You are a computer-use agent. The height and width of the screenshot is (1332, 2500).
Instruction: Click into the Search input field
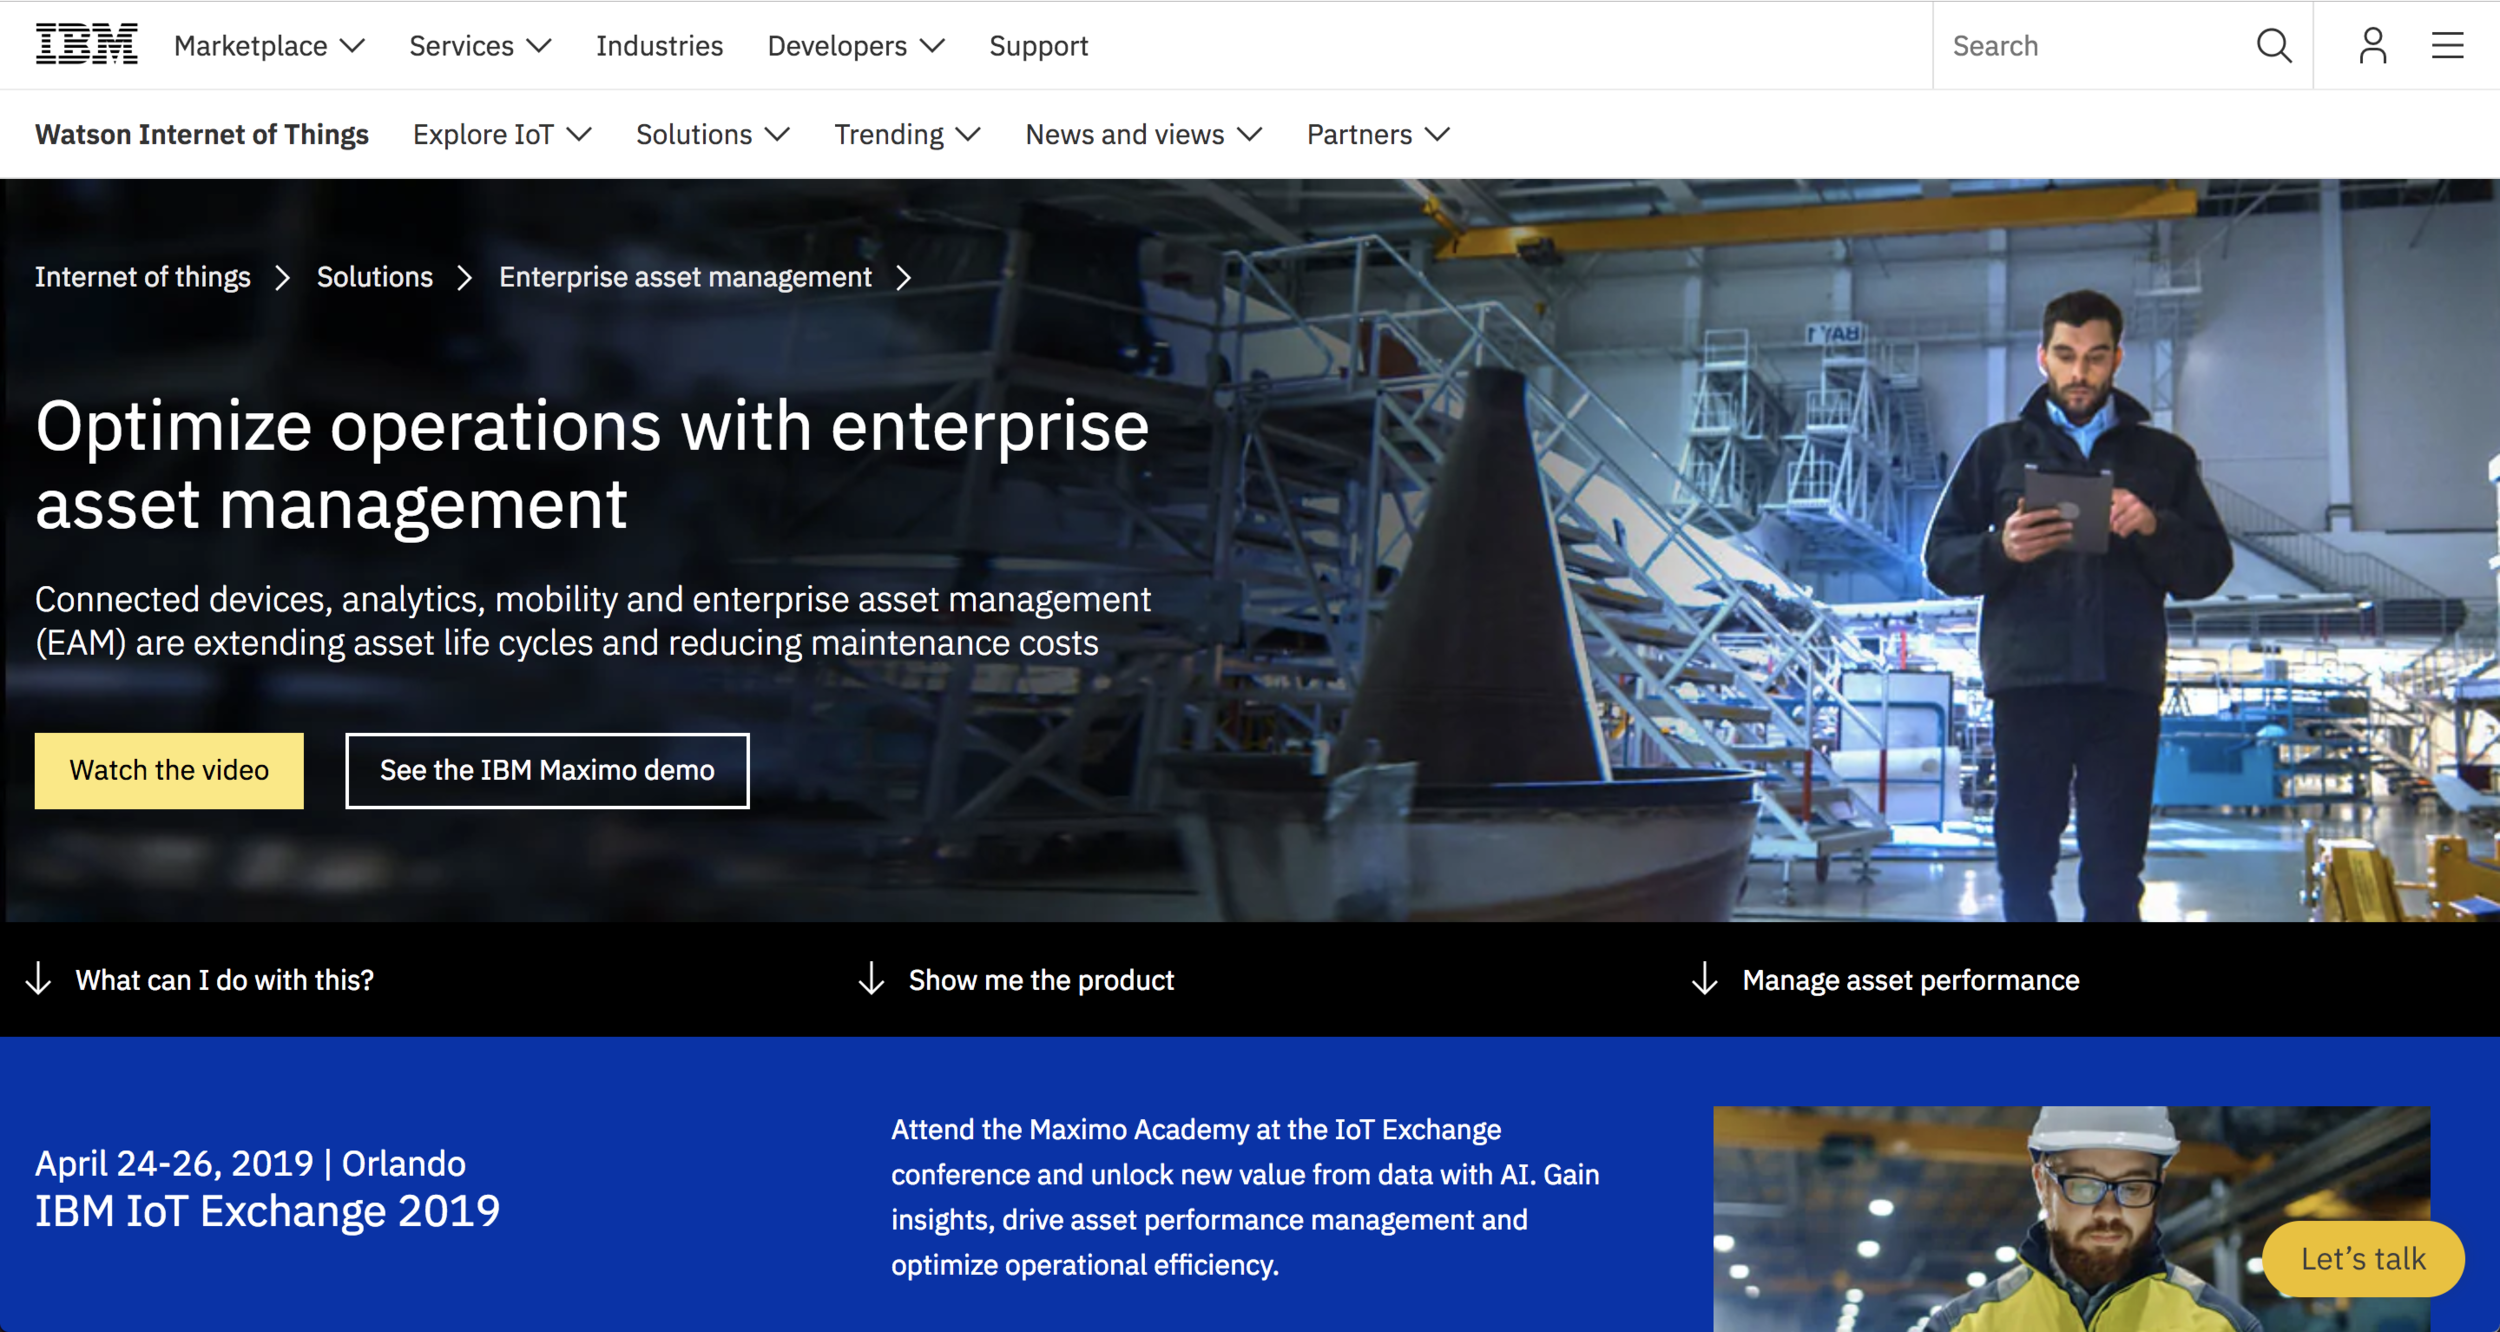click(2093, 46)
